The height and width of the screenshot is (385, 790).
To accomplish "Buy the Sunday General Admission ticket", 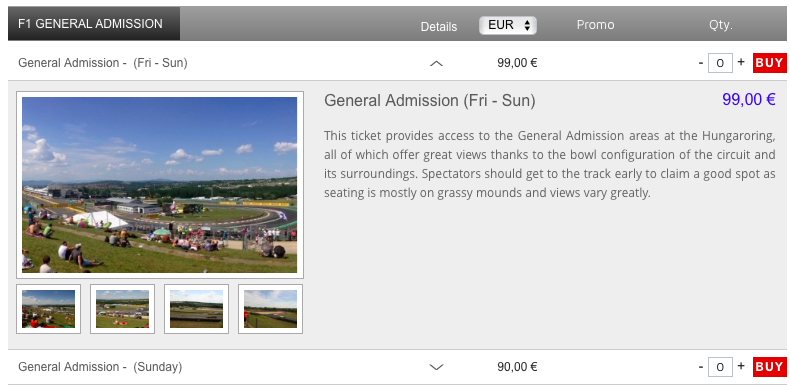I will click(769, 367).
